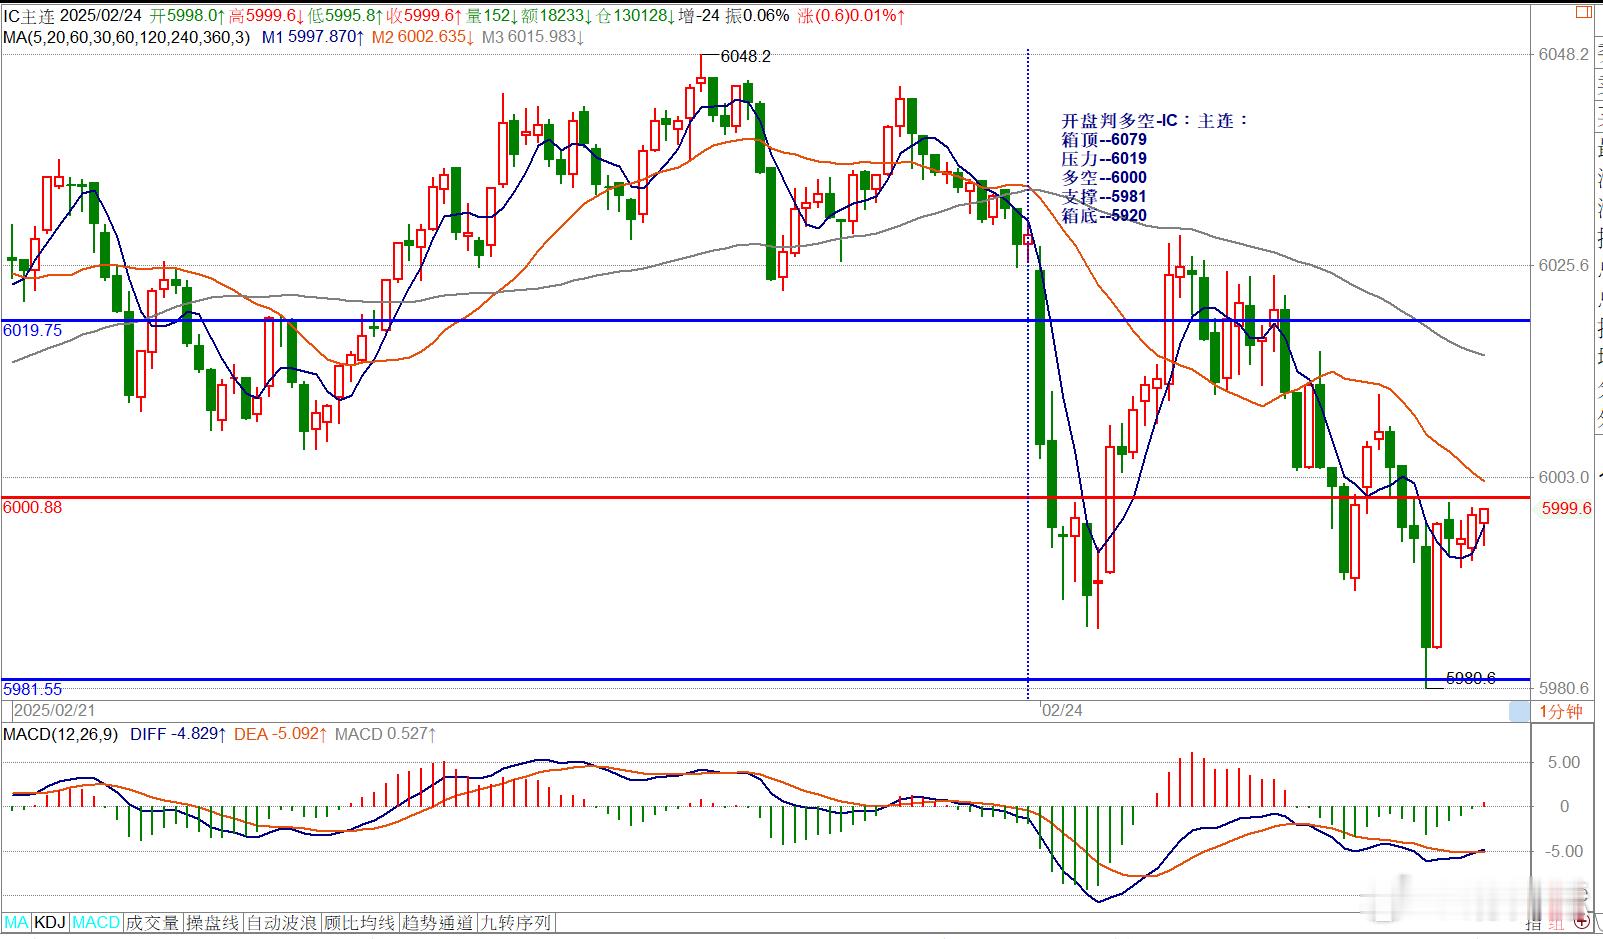Viewport: 1603px width, 939px height.
Task: Select the 趋势通道 indicator tab
Action: click(x=438, y=922)
